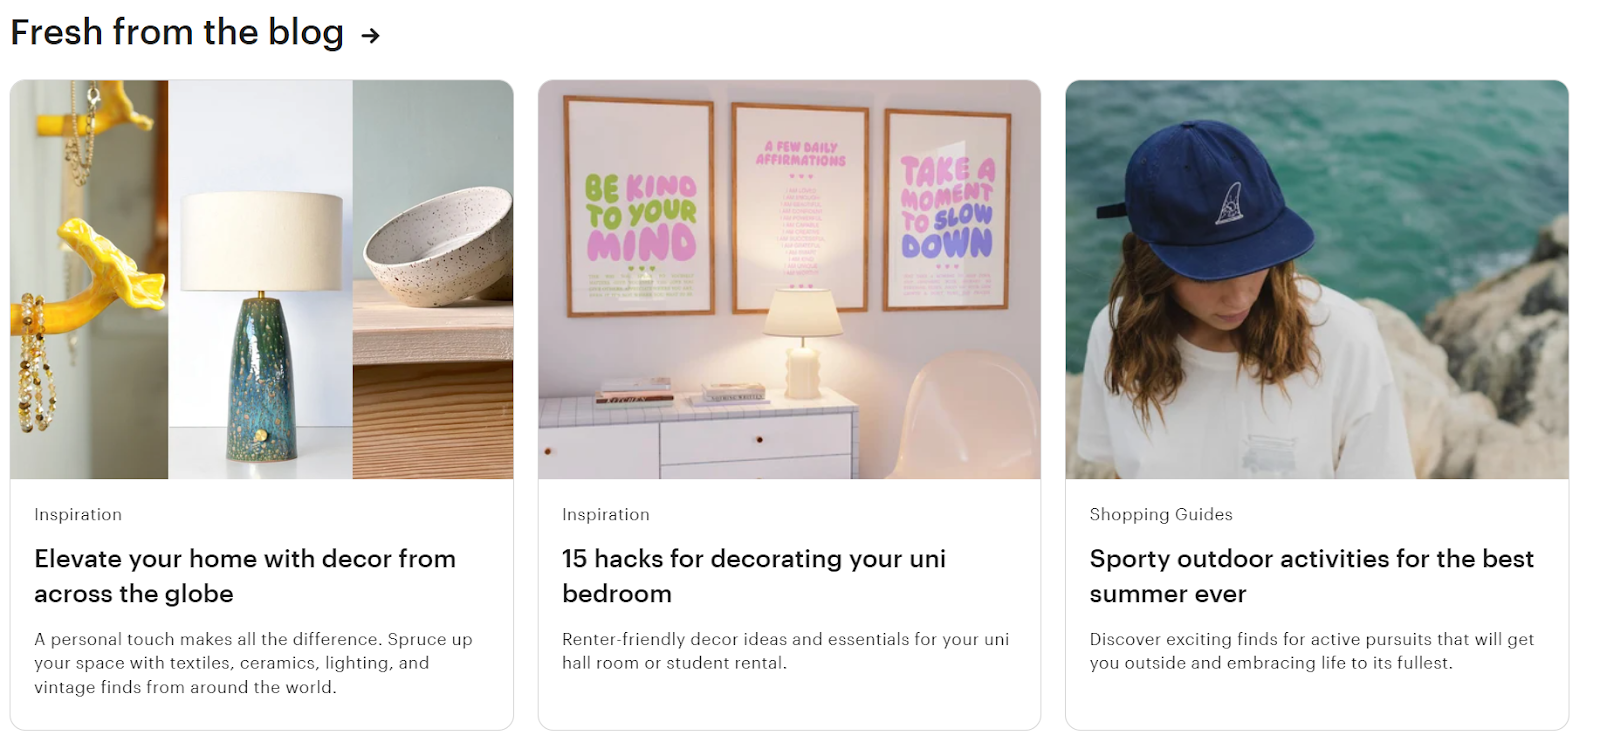
Task: Click the Discover exciting finds description
Action: [1311, 651]
